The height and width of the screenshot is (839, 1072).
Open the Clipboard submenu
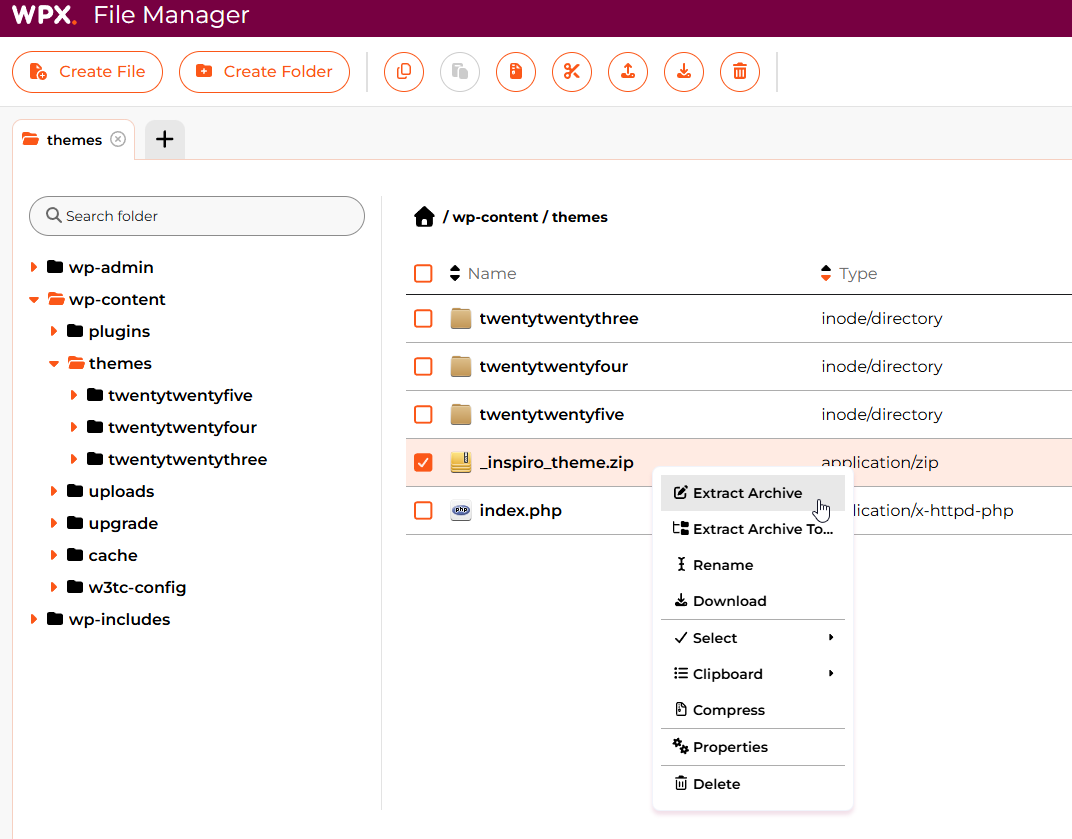click(753, 674)
